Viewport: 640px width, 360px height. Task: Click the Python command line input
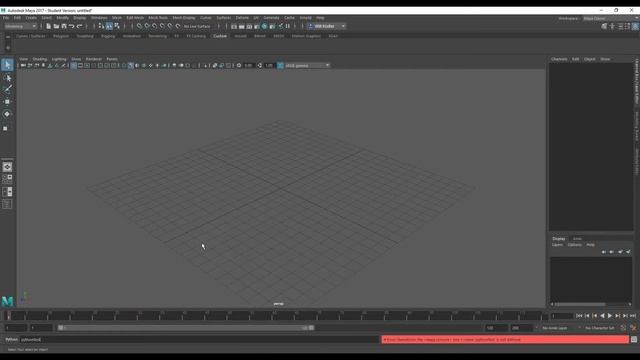200,340
